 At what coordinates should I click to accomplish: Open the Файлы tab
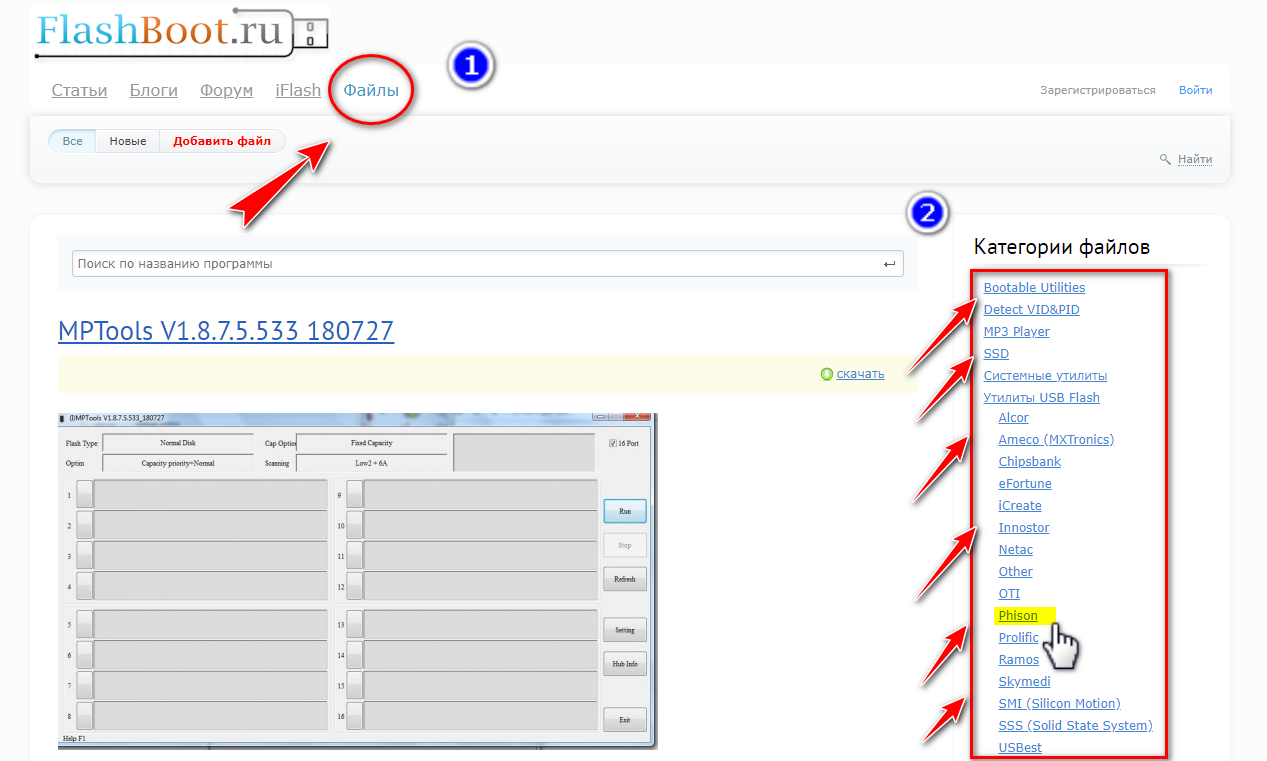tap(371, 90)
